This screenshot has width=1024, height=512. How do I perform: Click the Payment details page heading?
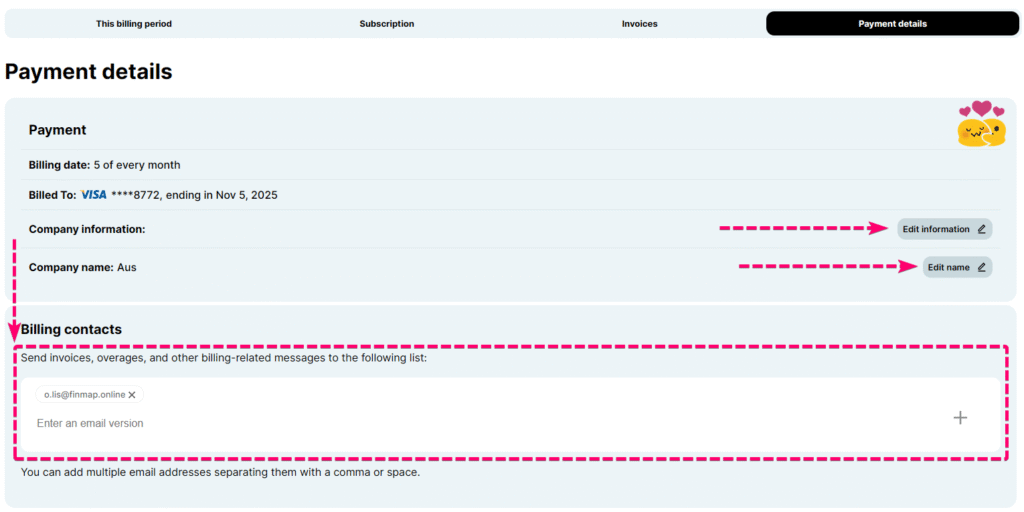click(x=89, y=72)
